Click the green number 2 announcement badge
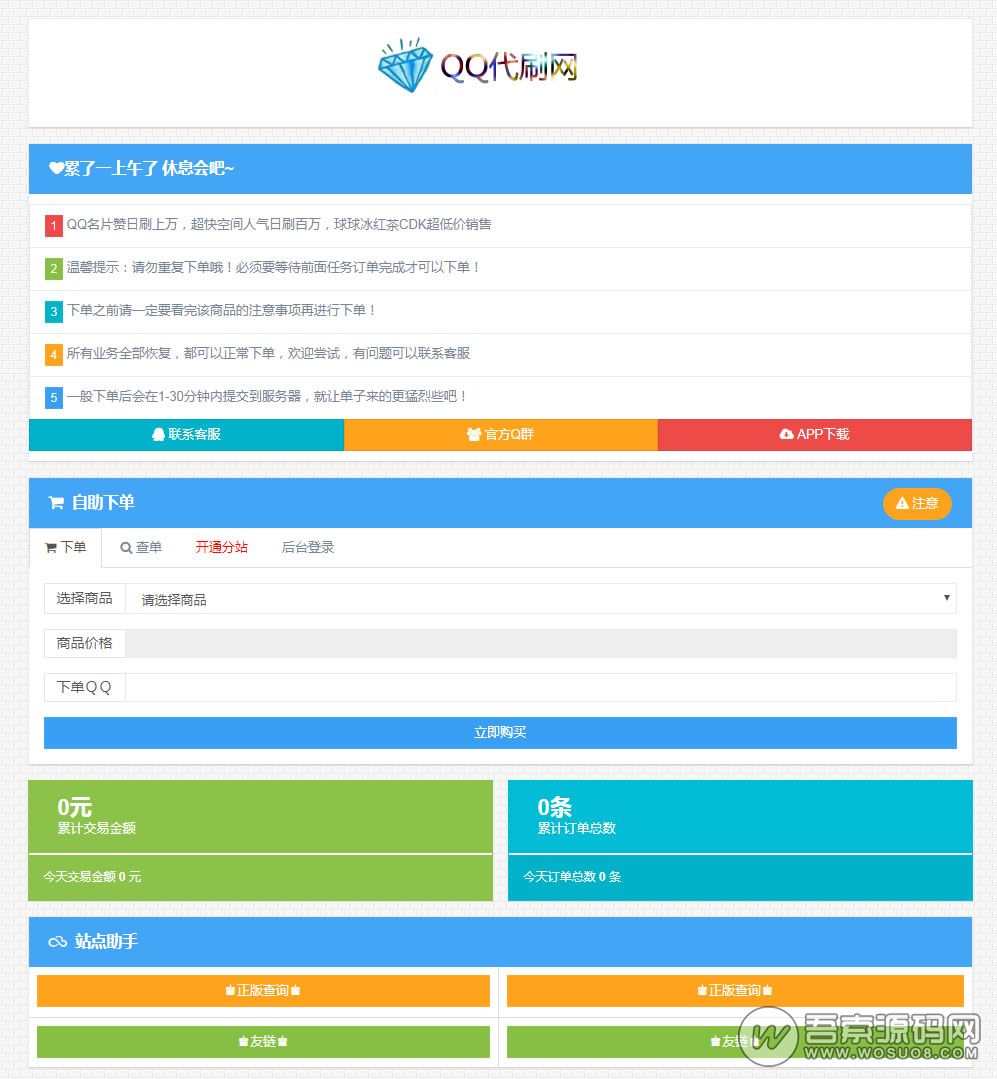This screenshot has height=1079, width=997. click(54, 269)
